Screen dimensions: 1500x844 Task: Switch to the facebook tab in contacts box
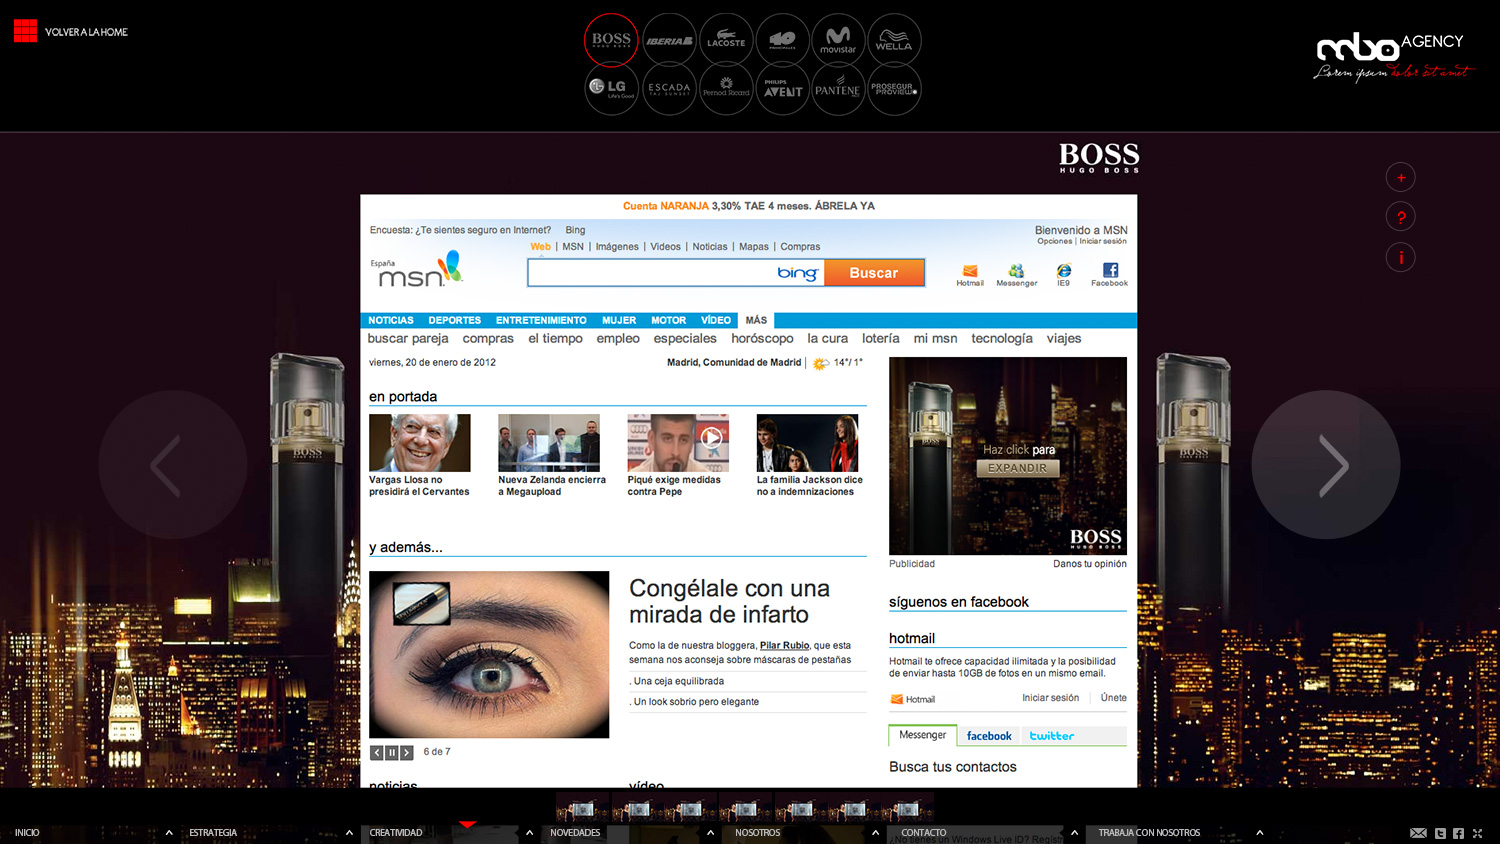pos(989,736)
